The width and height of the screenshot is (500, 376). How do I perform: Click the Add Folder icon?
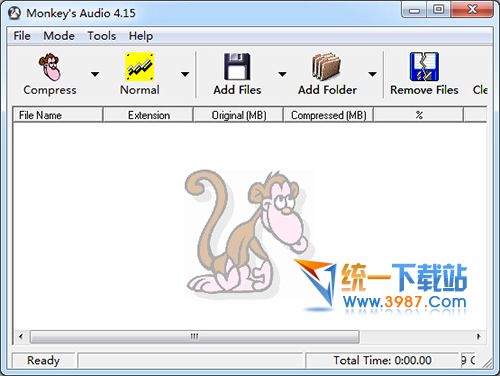coord(327,66)
